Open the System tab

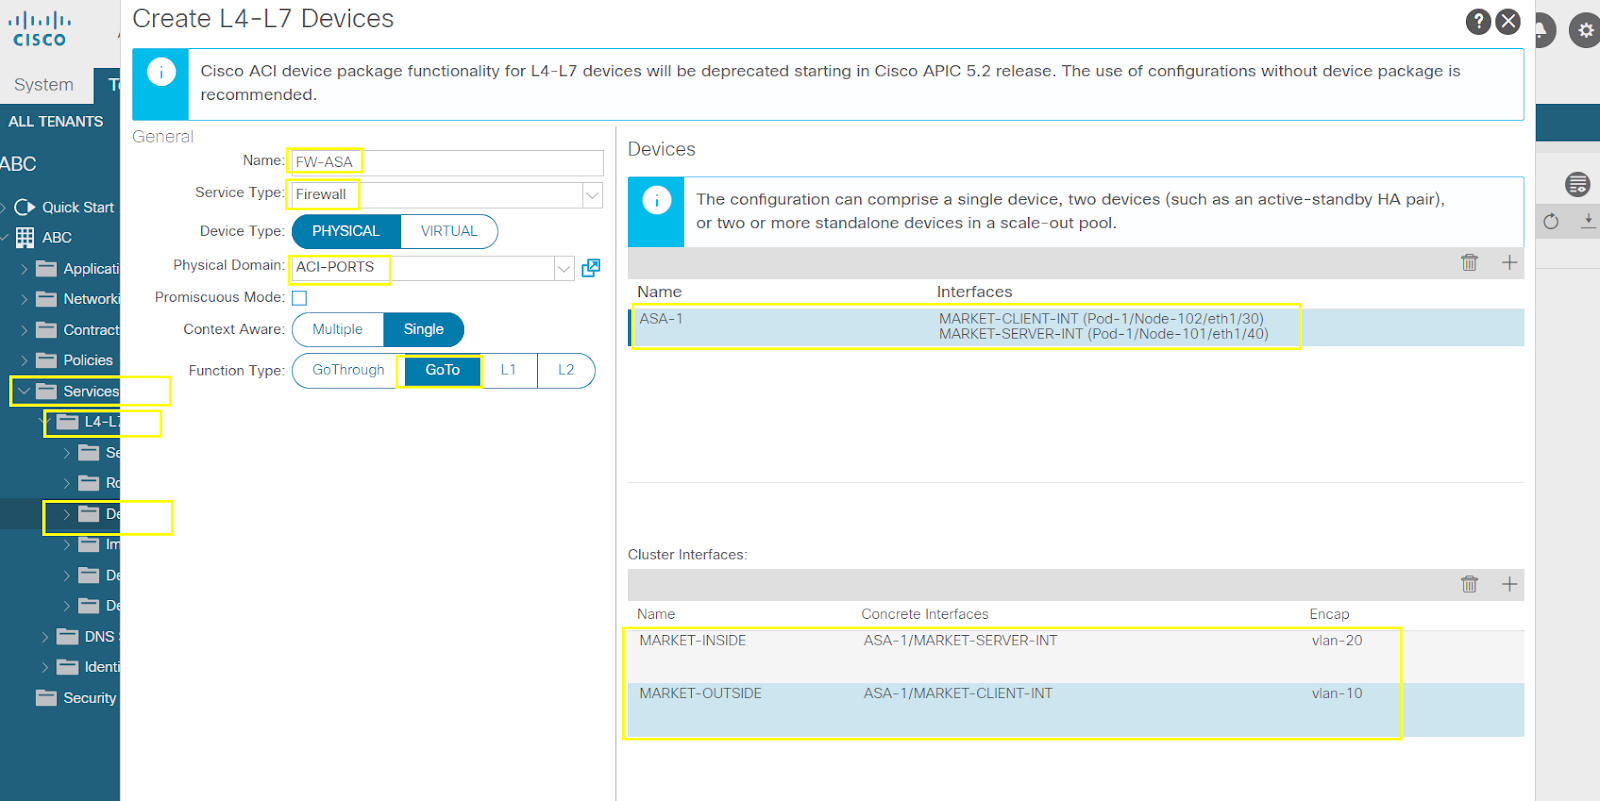click(x=44, y=85)
